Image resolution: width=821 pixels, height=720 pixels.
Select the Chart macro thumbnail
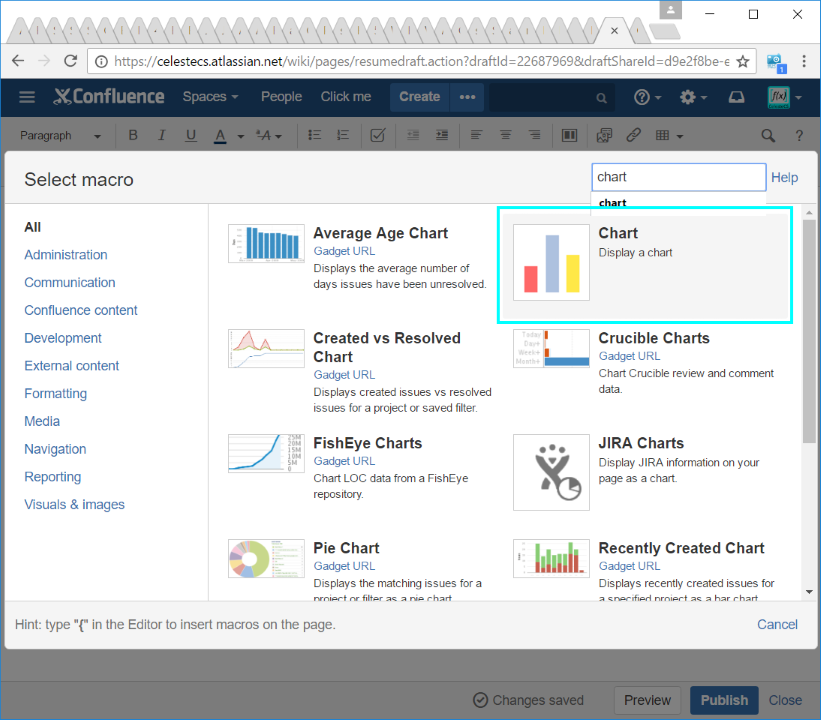[x=551, y=262]
